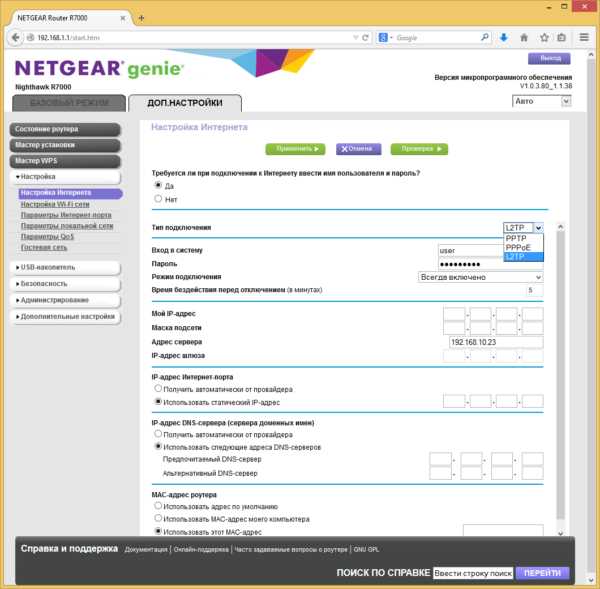Open router FAQ footer link

pos(291,550)
